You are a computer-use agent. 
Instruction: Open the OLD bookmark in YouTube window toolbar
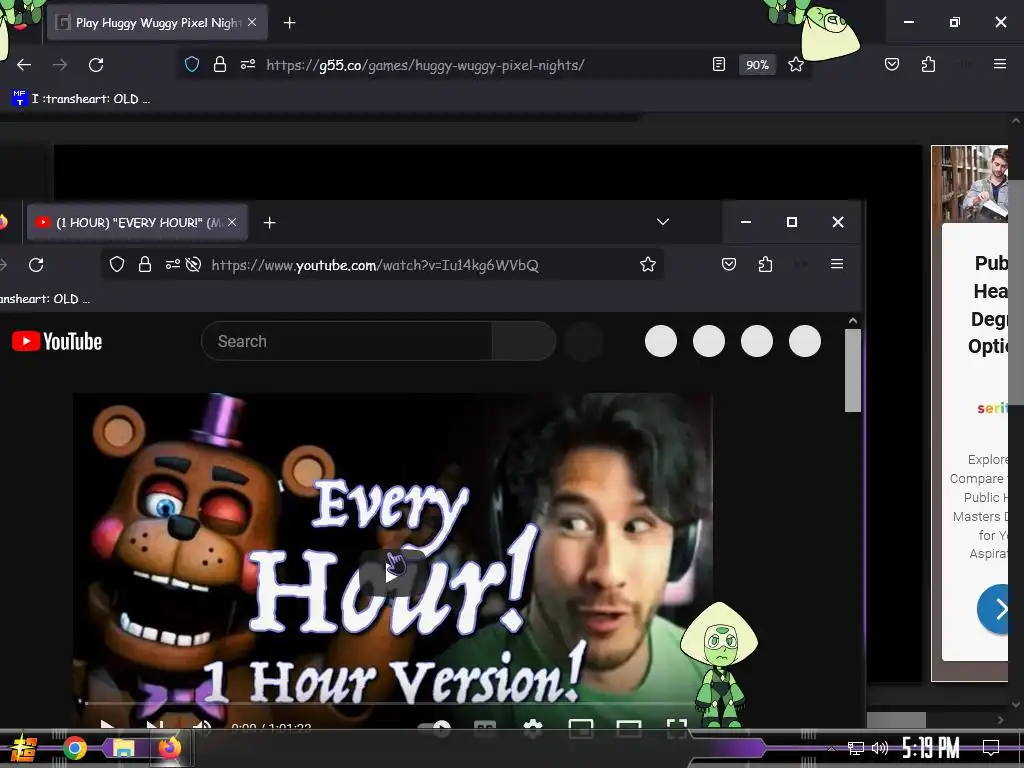click(44, 298)
